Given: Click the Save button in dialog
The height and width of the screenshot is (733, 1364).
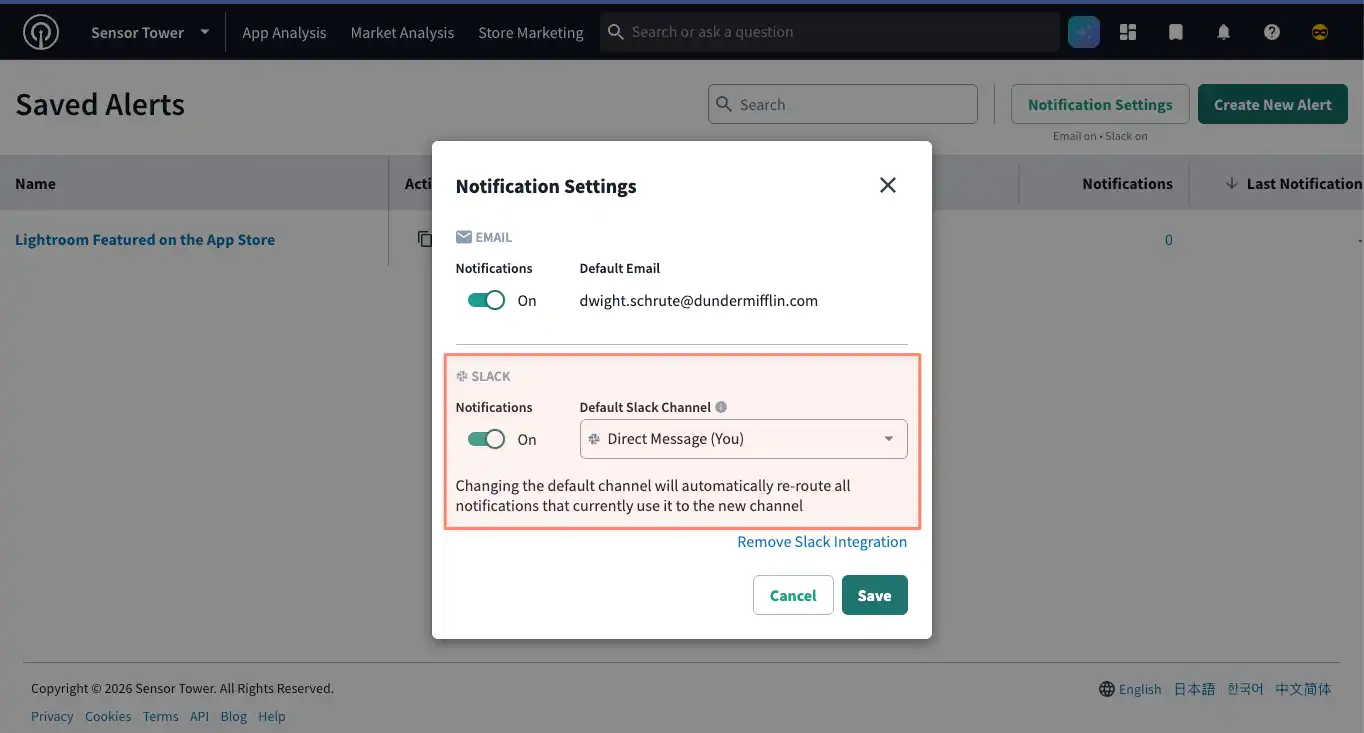Looking at the screenshot, I should click(x=875, y=595).
